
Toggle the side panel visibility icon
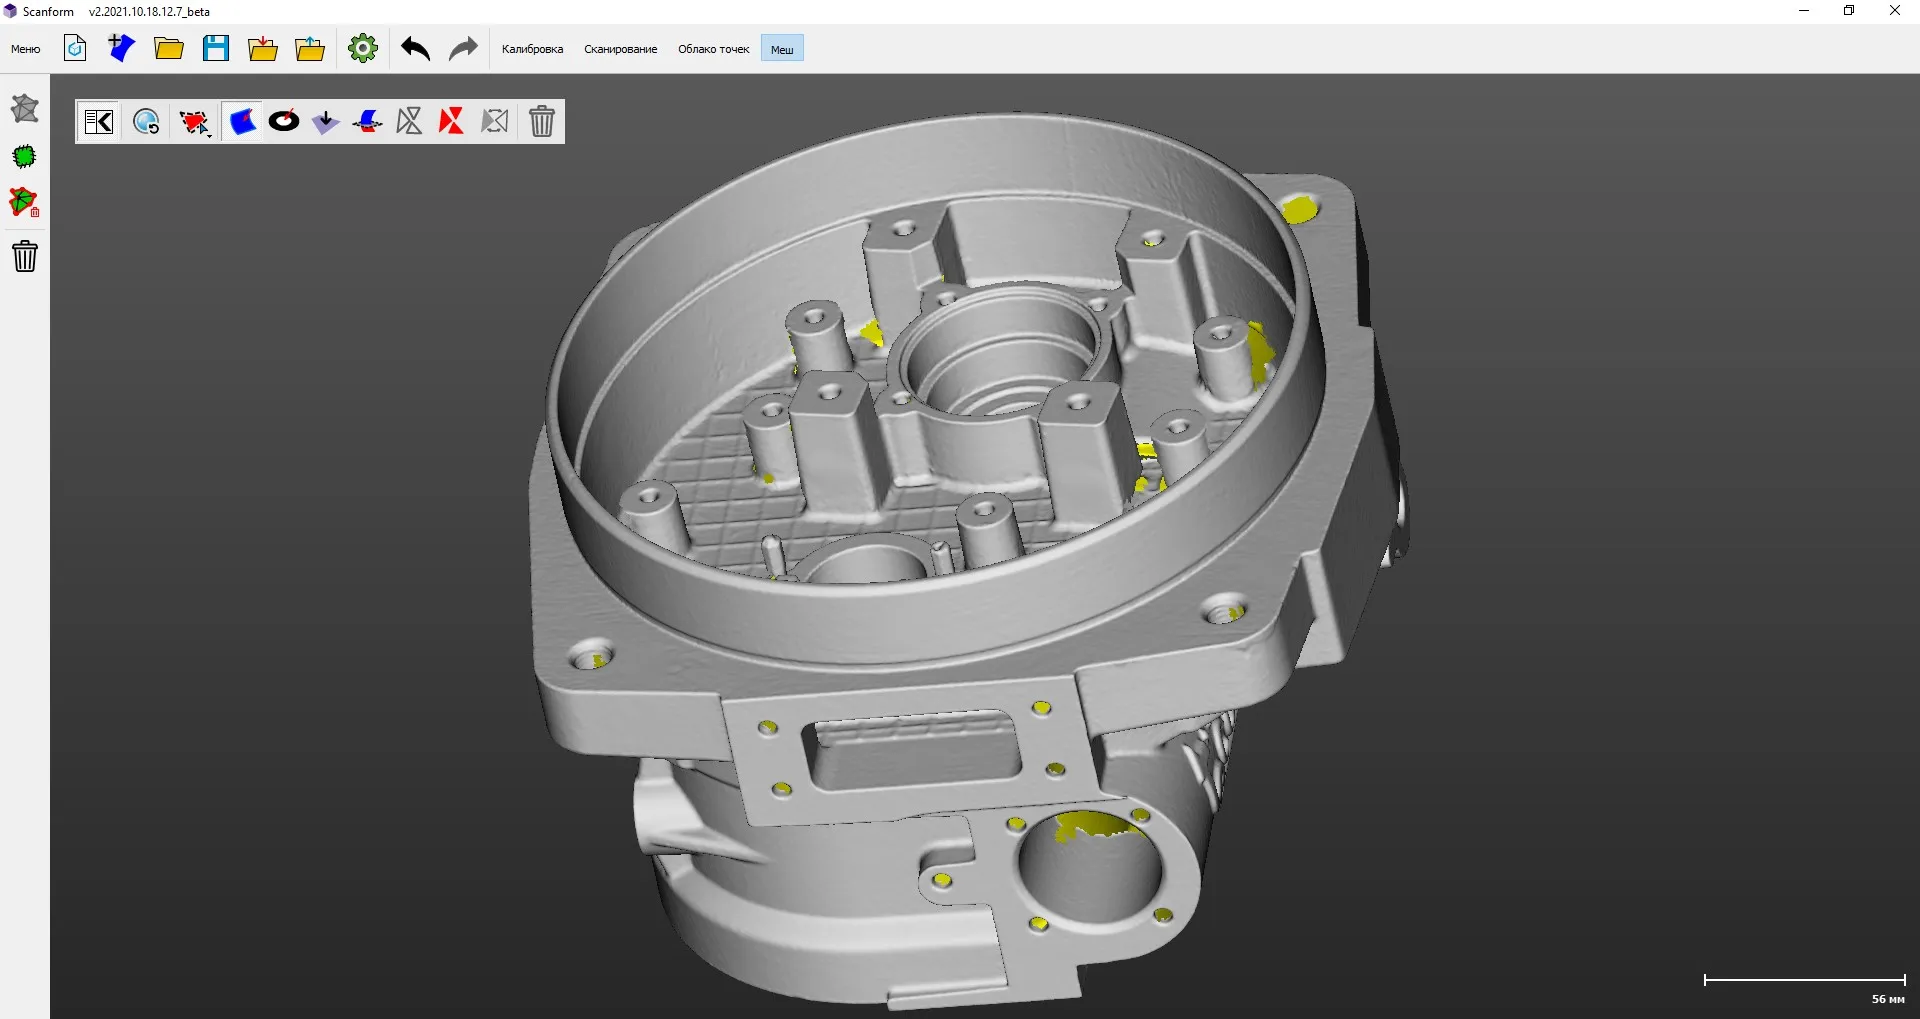(97, 120)
